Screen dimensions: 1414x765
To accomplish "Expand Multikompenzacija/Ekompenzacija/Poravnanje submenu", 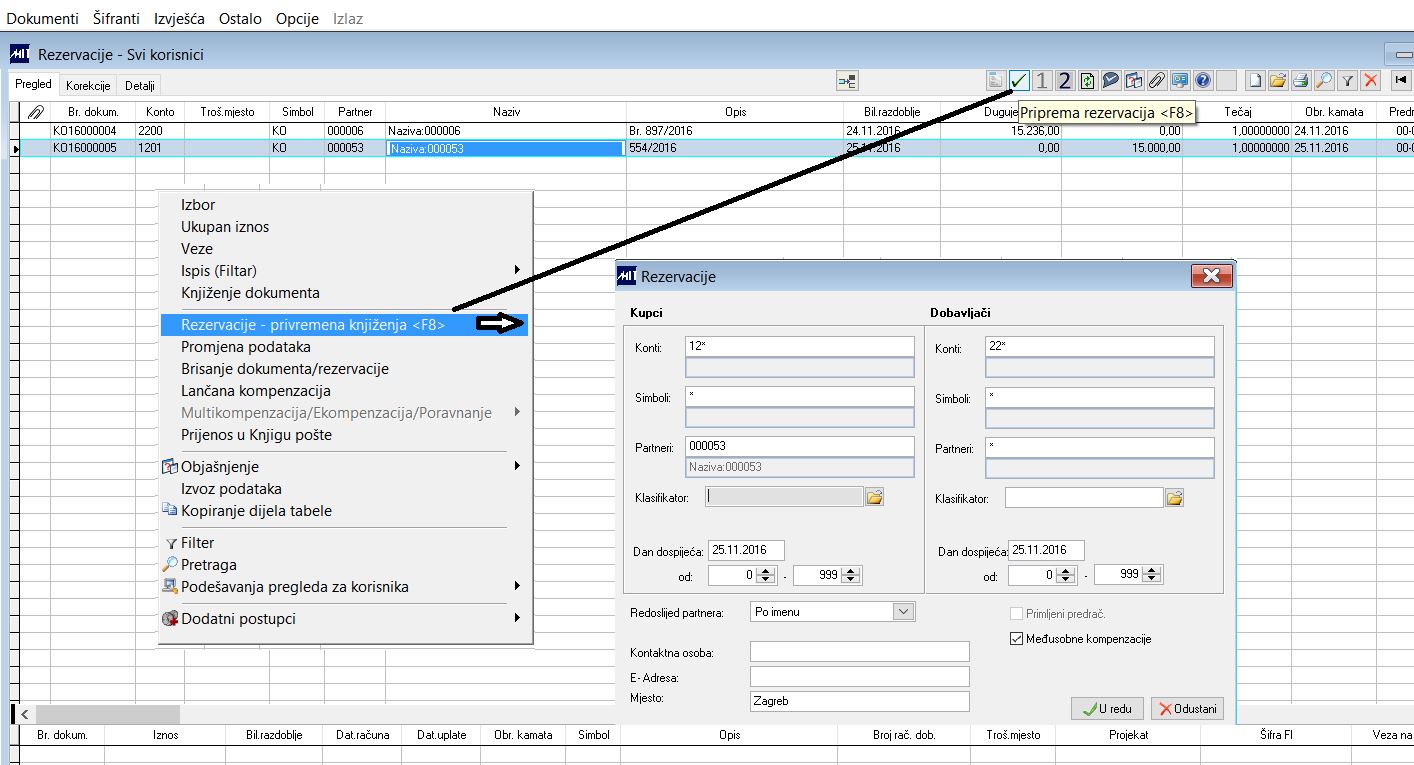I will (x=517, y=412).
